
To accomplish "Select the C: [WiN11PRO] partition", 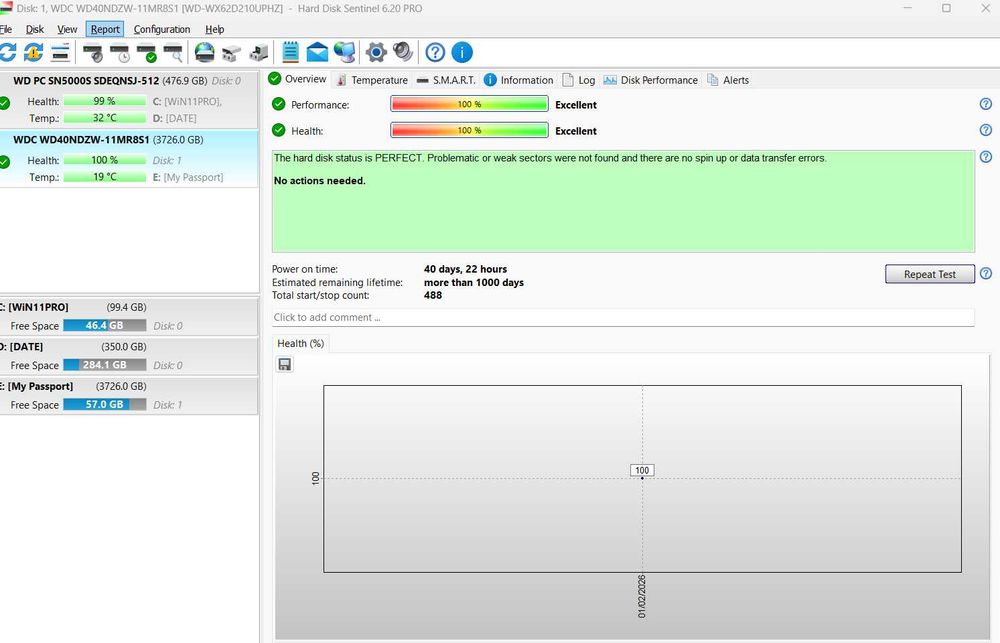I will (129, 316).
